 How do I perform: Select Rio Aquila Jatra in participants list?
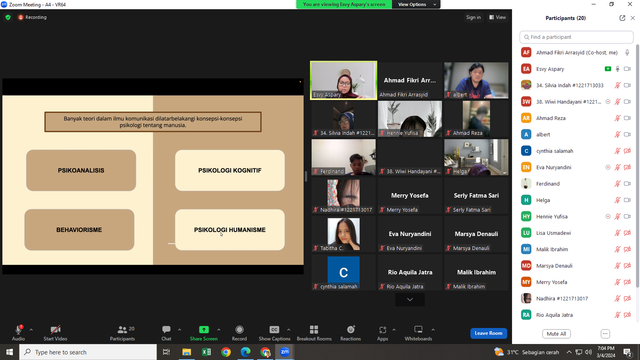click(576, 315)
